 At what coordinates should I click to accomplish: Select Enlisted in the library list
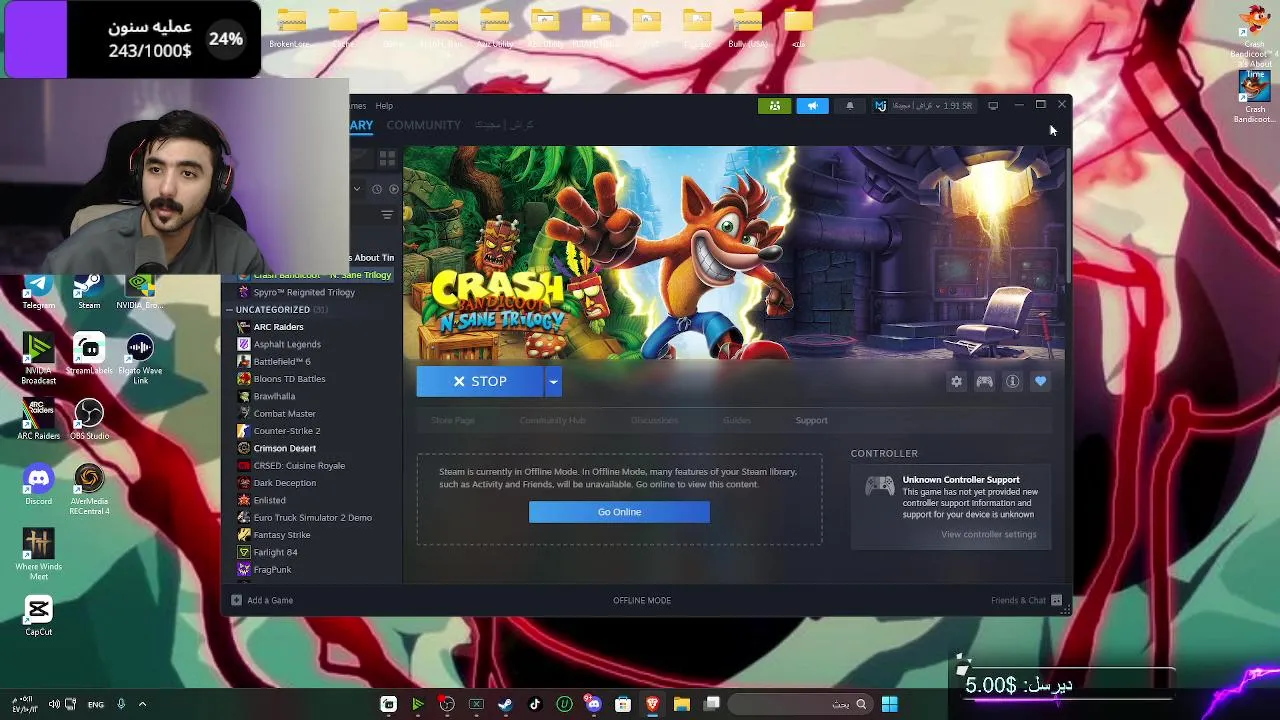pyautogui.click(x=269, y=500)
